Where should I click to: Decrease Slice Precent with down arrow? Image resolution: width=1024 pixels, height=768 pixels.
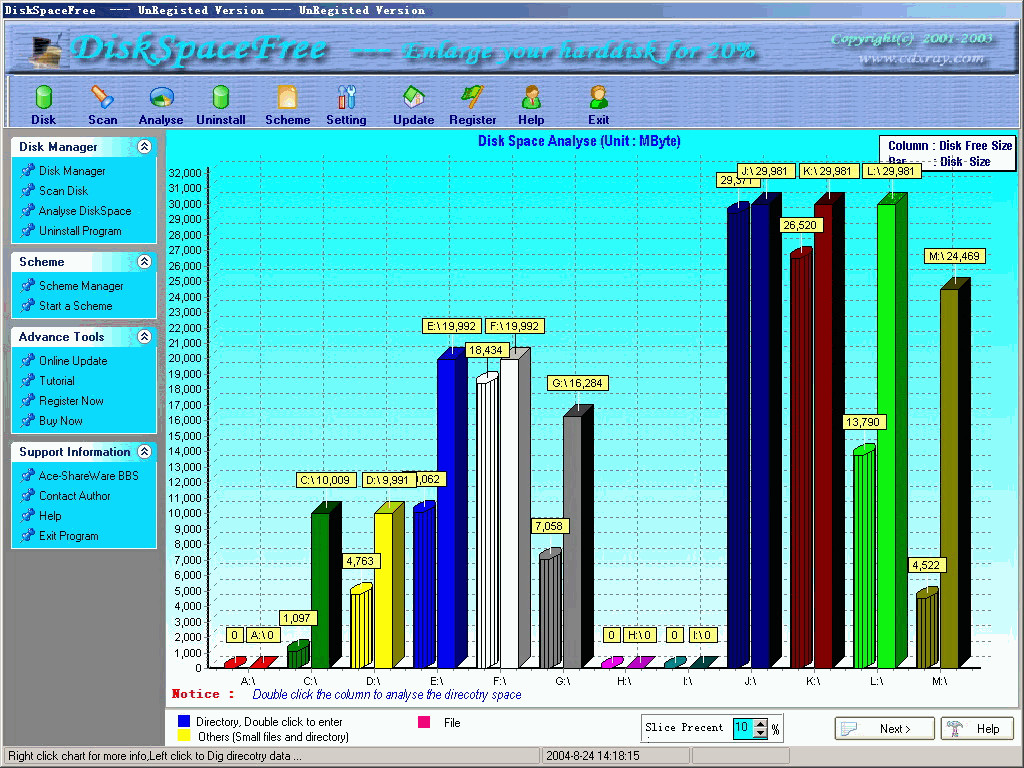pyautogui.click(x=760, y=733)
